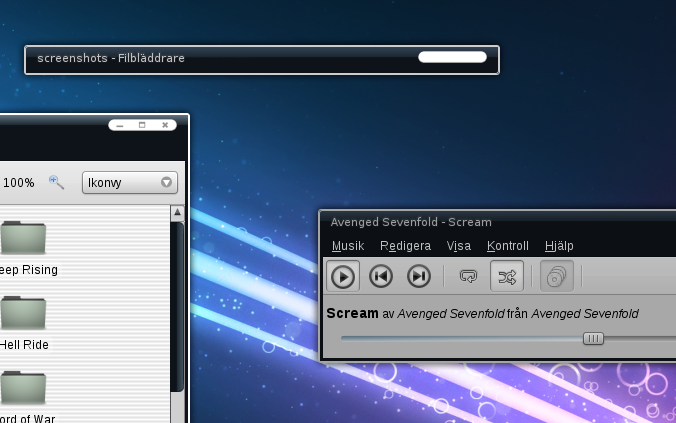Click the Hell Ride folder label
Screen dimensions: 676x423
(24, 345)
